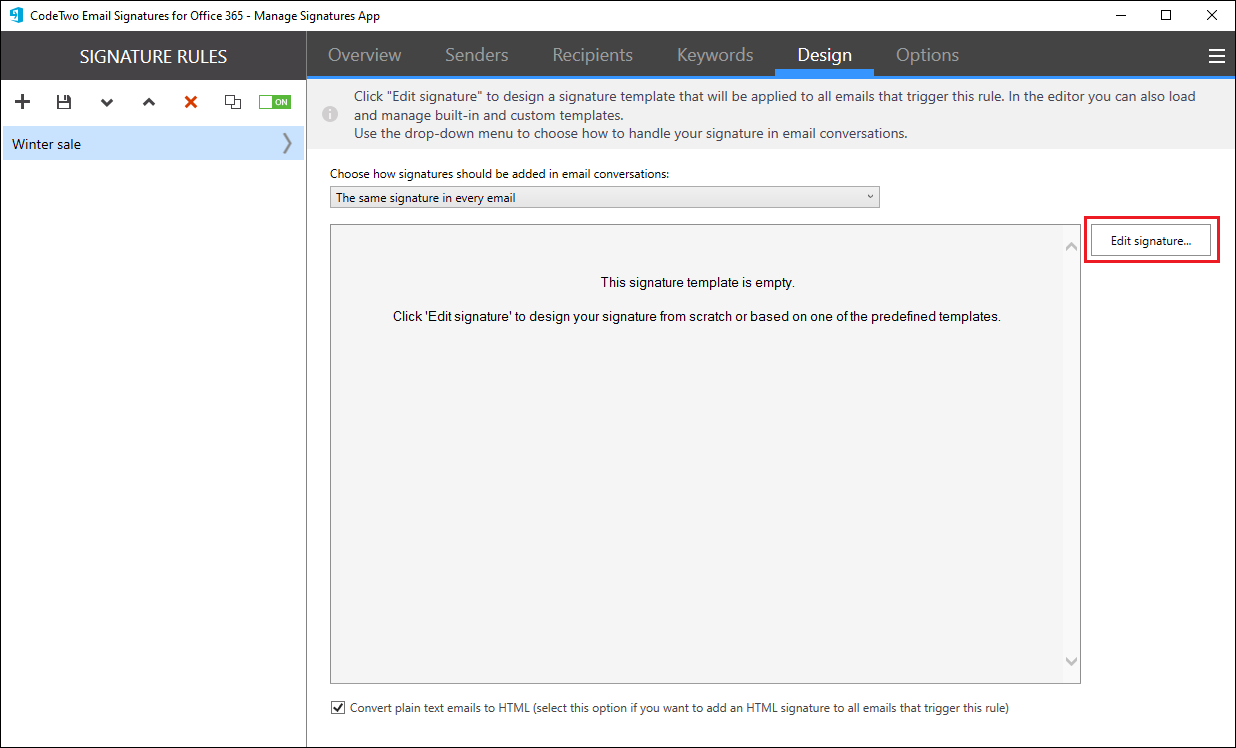
Task: Click the signature template preview scrollbar
Action: click(1070, 450)
